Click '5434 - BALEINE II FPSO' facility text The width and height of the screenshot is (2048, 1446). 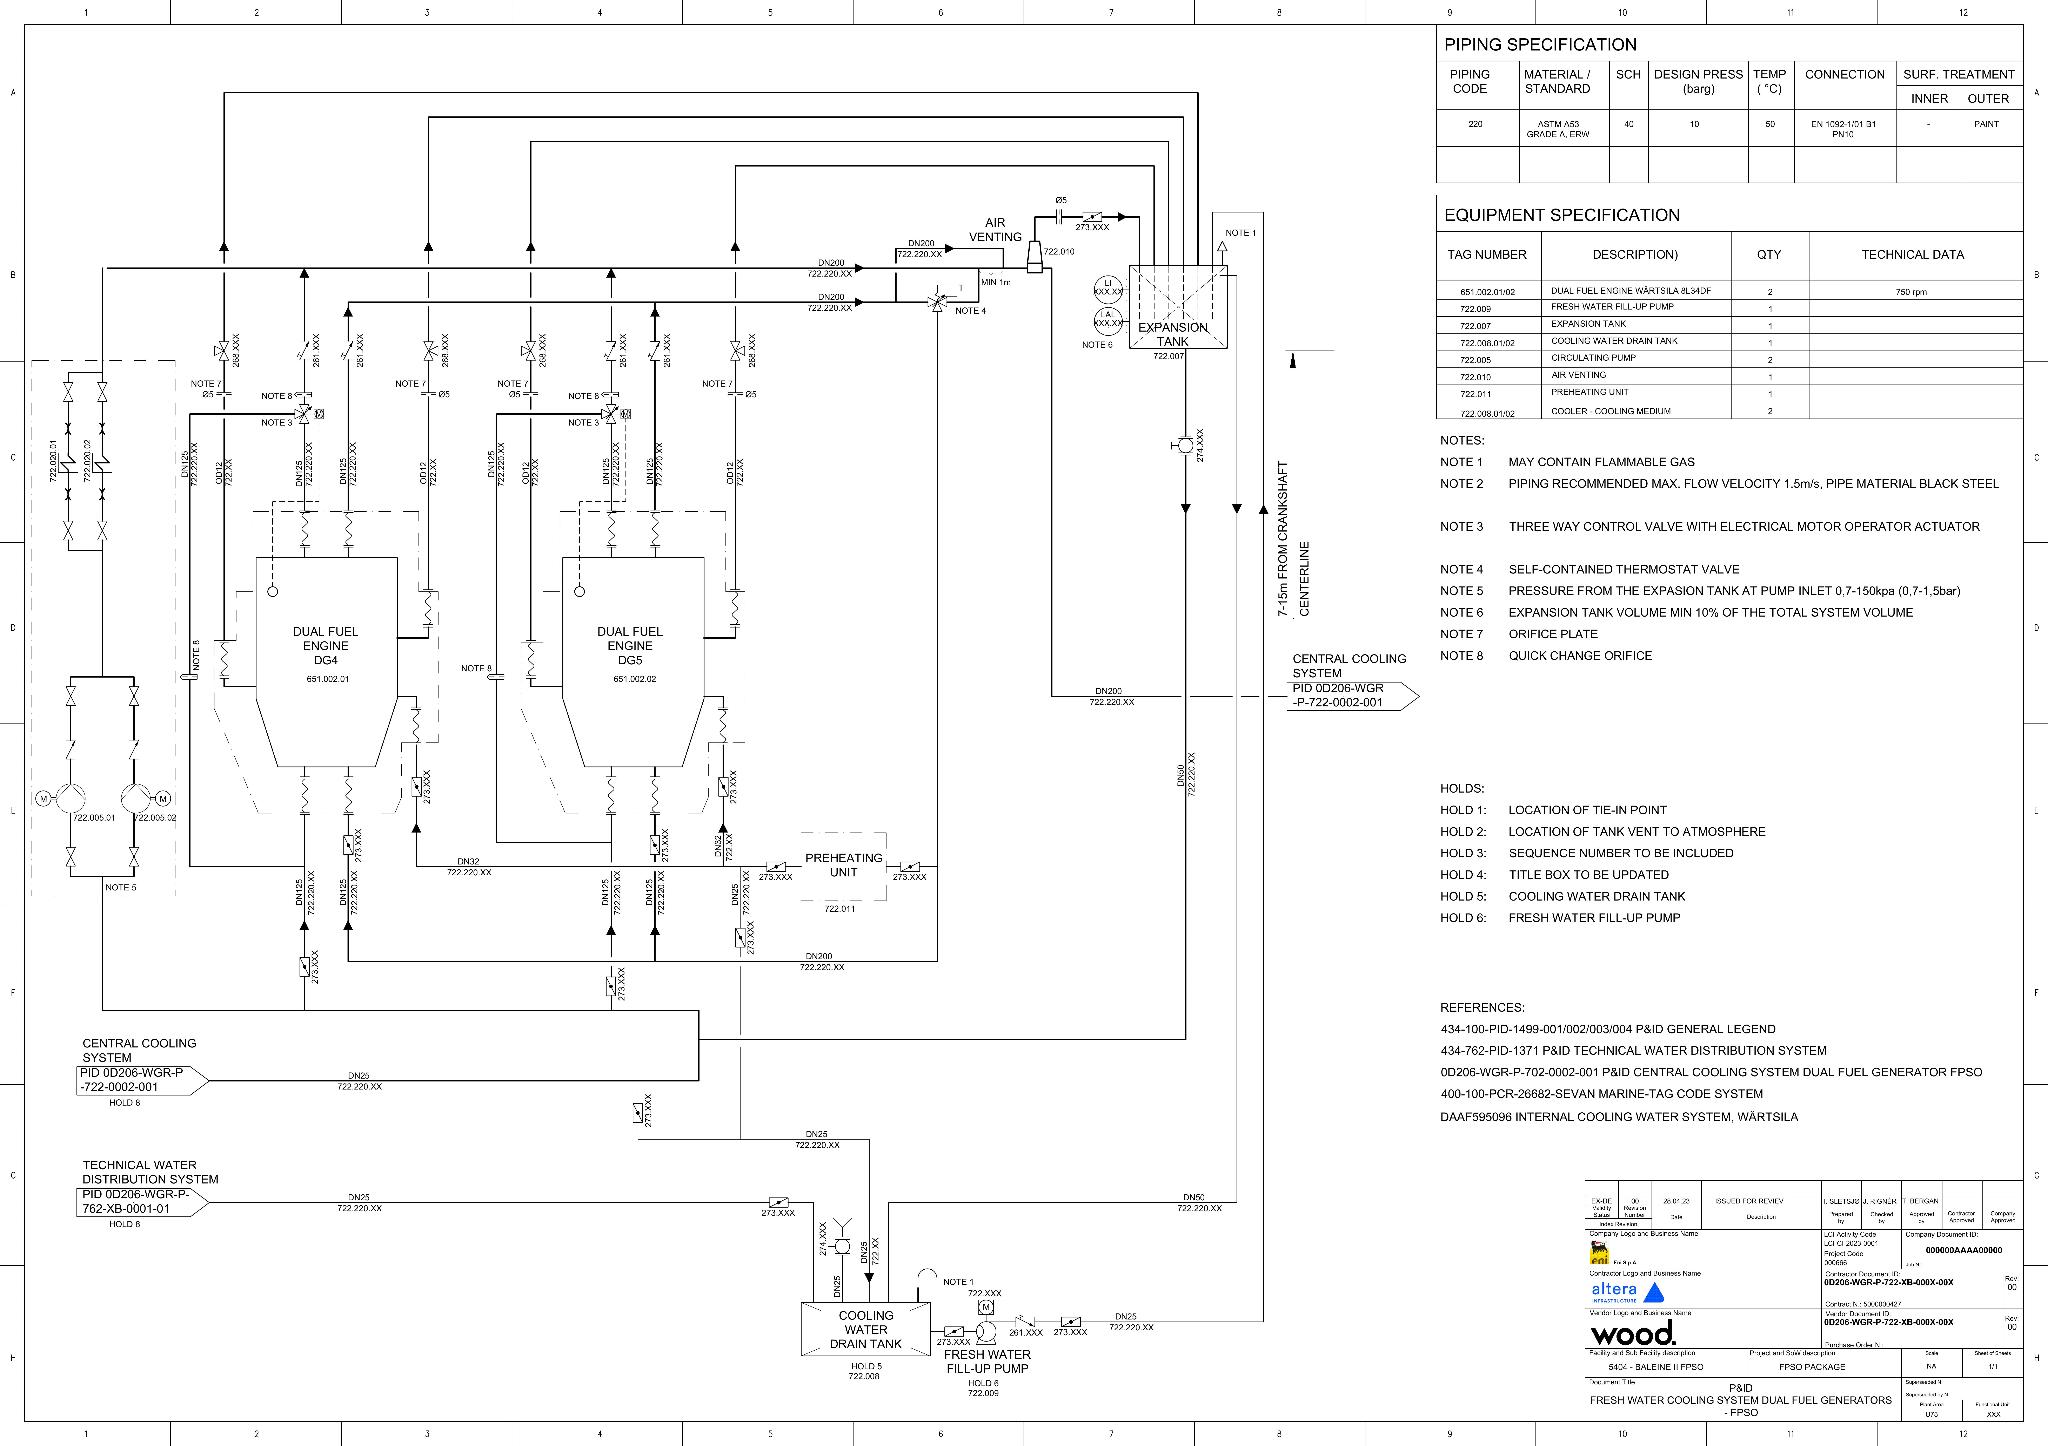(1654, 1367)
